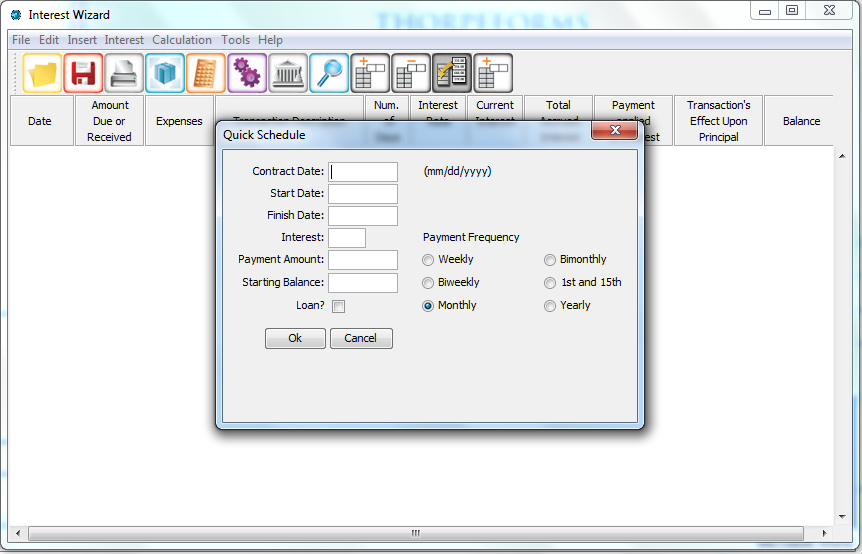Select the 1st and 15th radio button
Screen dimensions: 862x554
click(550, 283)
